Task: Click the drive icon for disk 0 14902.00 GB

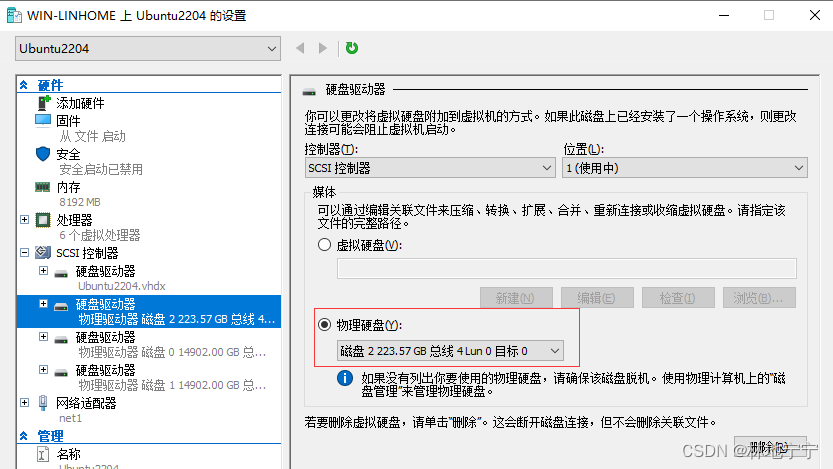Action: pyautogui.click(x=61, y=339)
